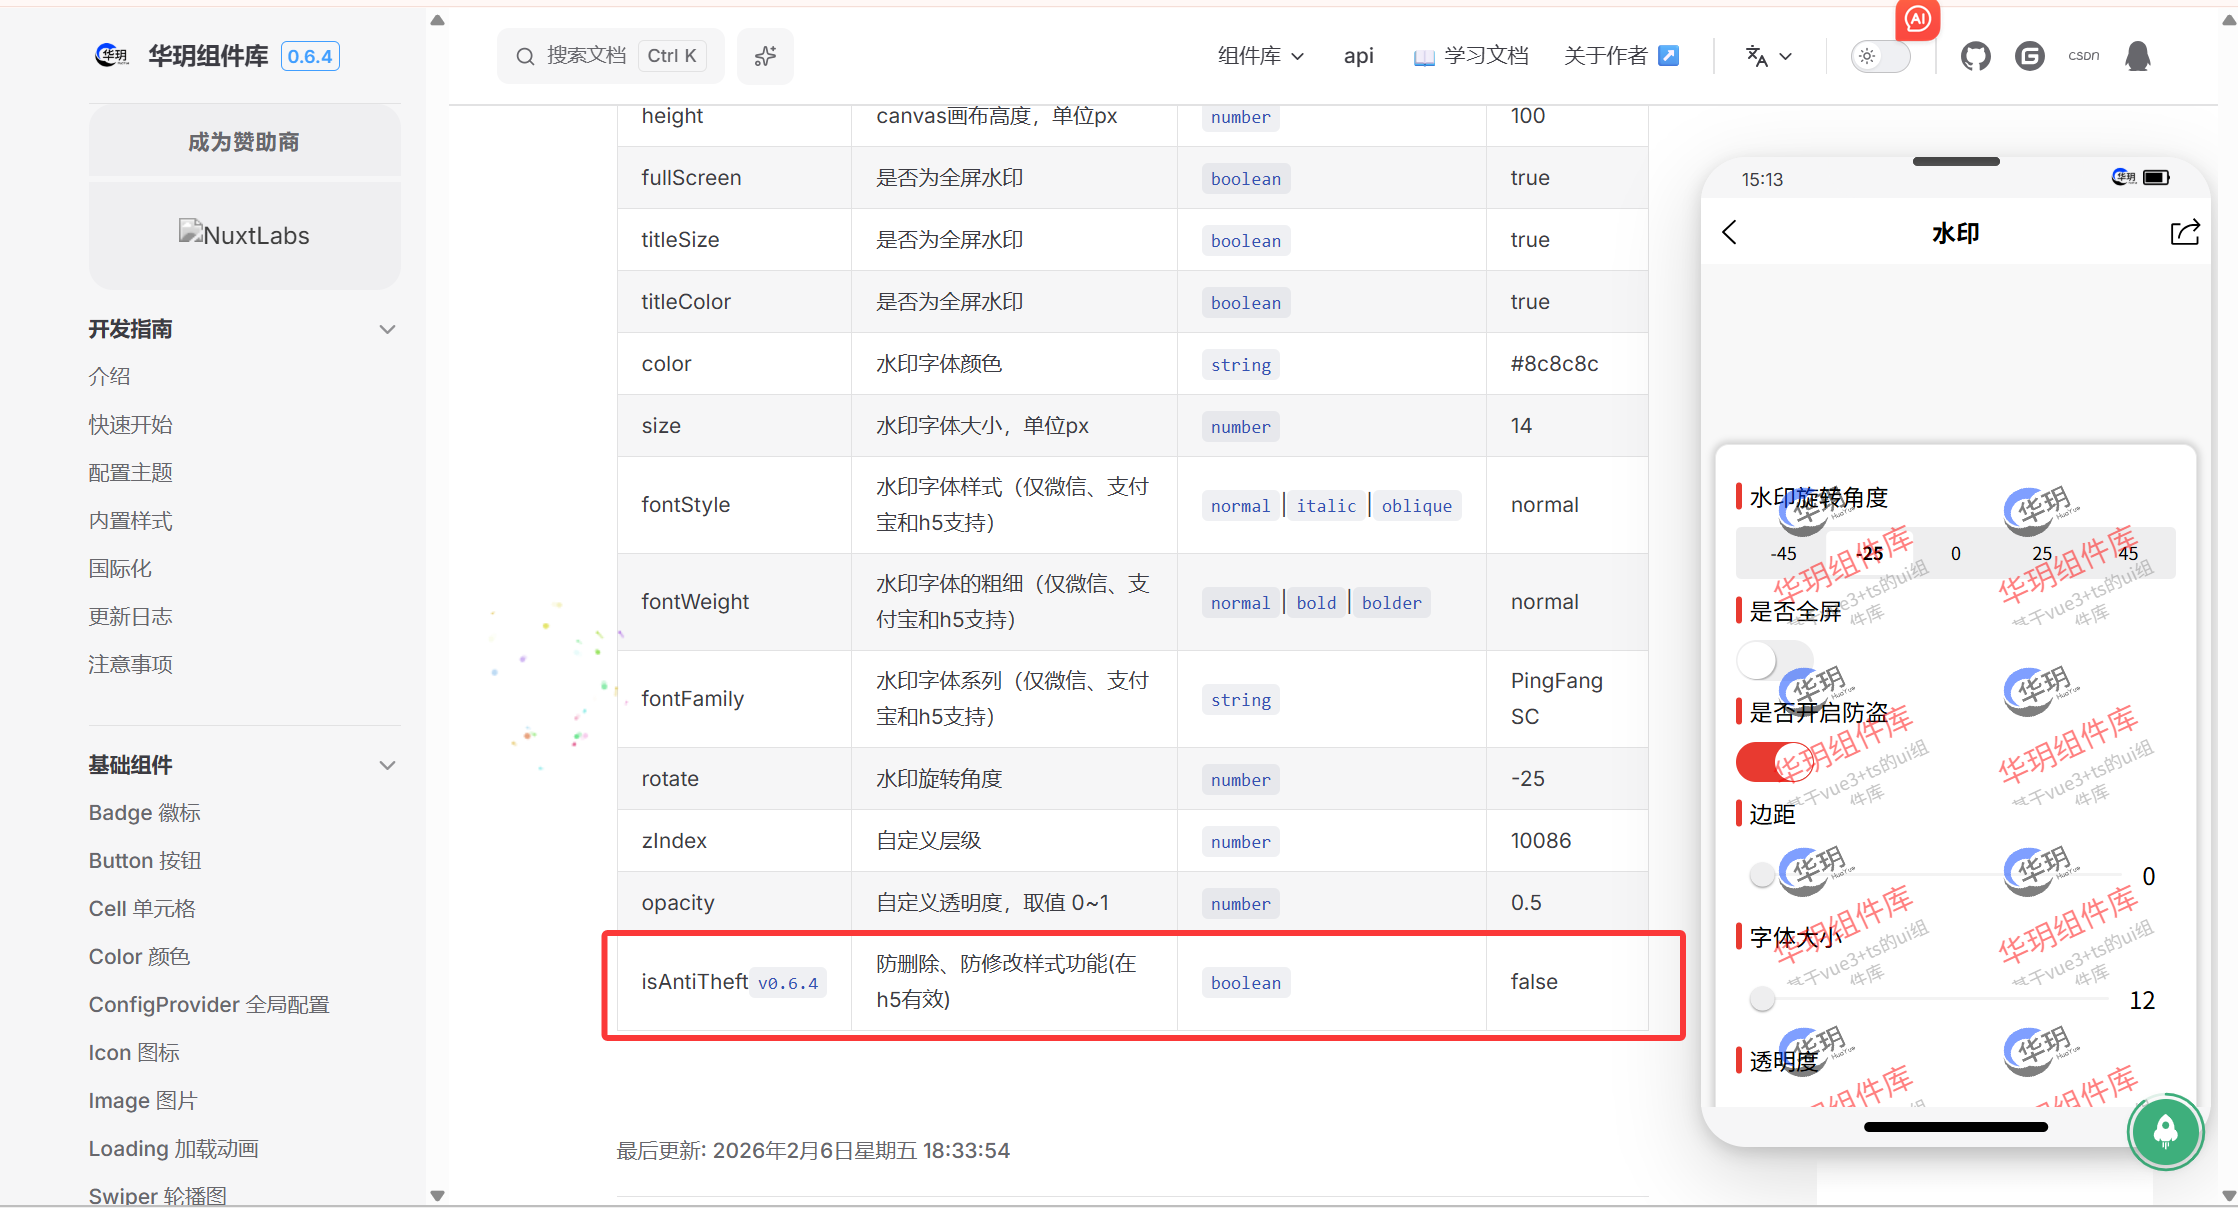Image resolution: width=2238 pixels, height=1208 pixels.
Task: Select rotation angle -25 option
Action: [x=1869, y=553]
